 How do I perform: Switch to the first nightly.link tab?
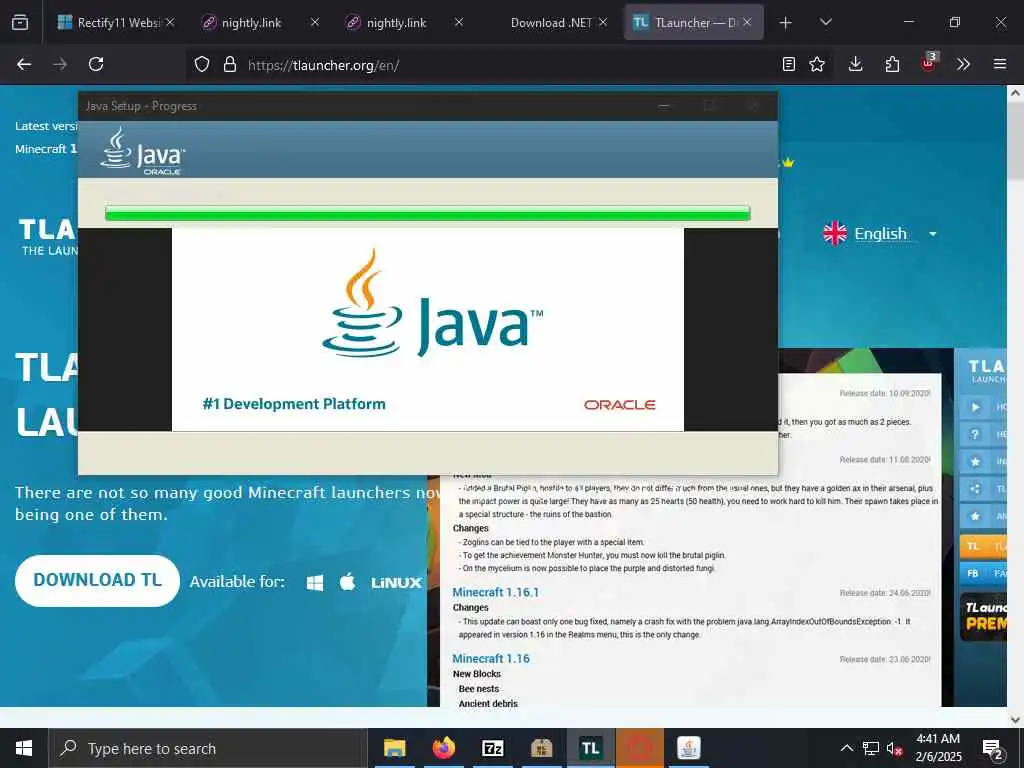(x=261, y=22)
